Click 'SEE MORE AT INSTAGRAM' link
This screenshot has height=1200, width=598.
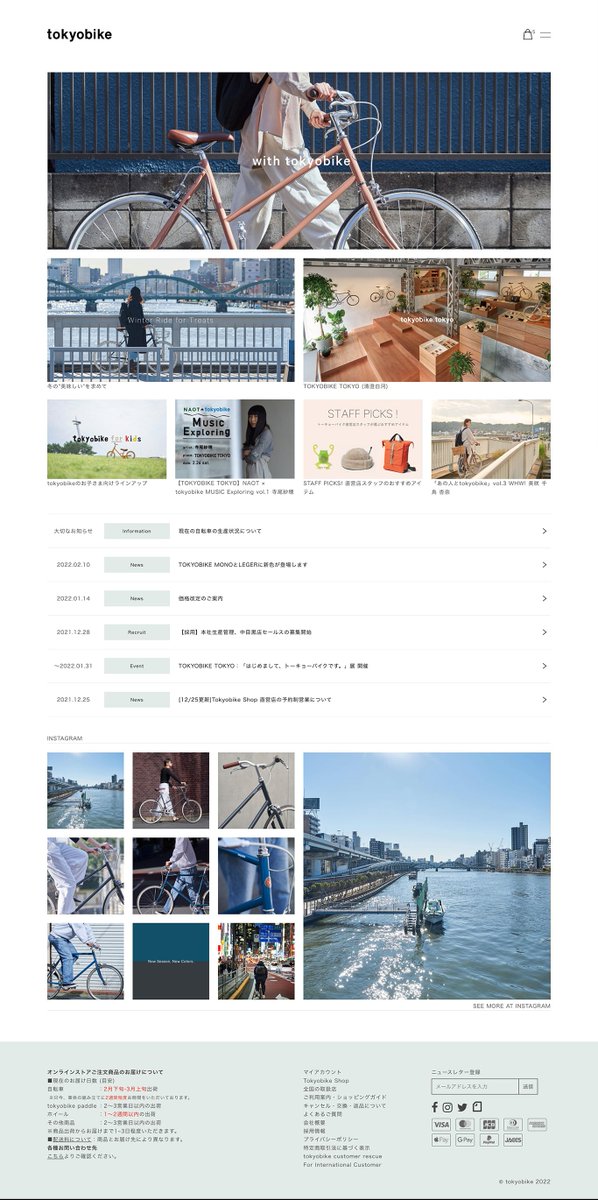coord(512,1006)
